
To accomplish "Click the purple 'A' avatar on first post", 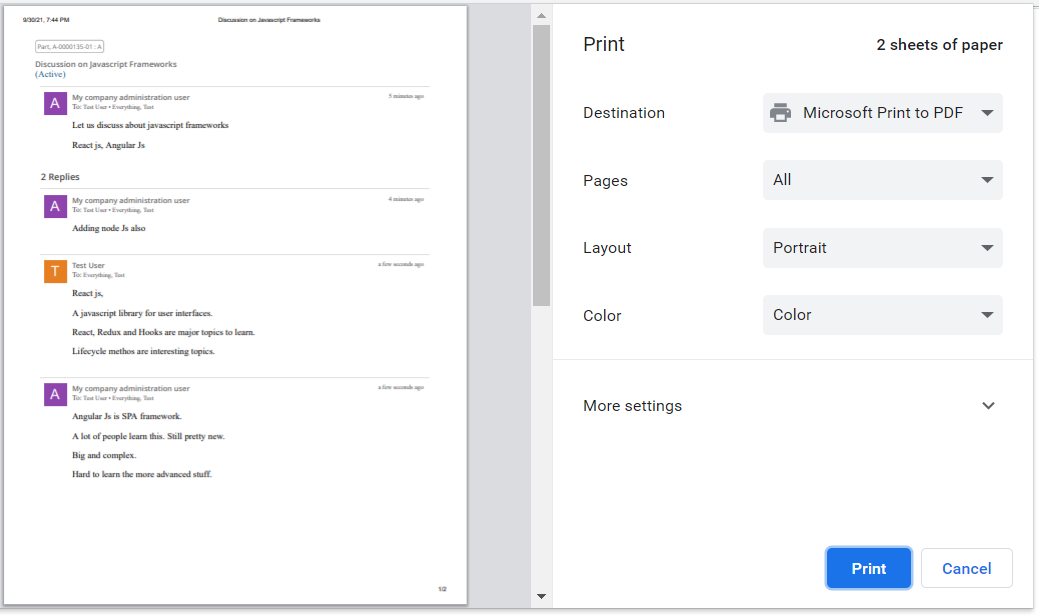I will tap(55, 103).
